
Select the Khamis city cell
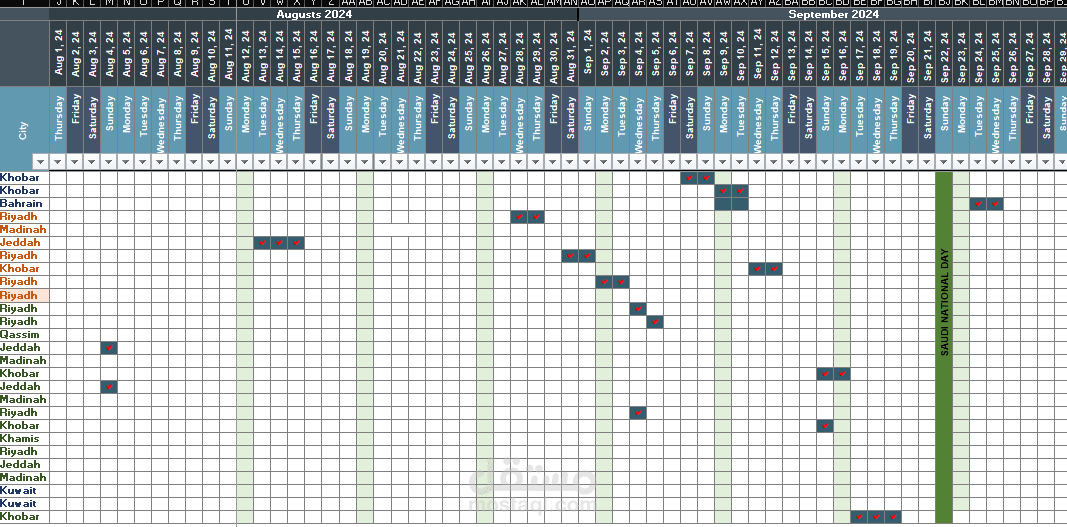tap(24, 438)
